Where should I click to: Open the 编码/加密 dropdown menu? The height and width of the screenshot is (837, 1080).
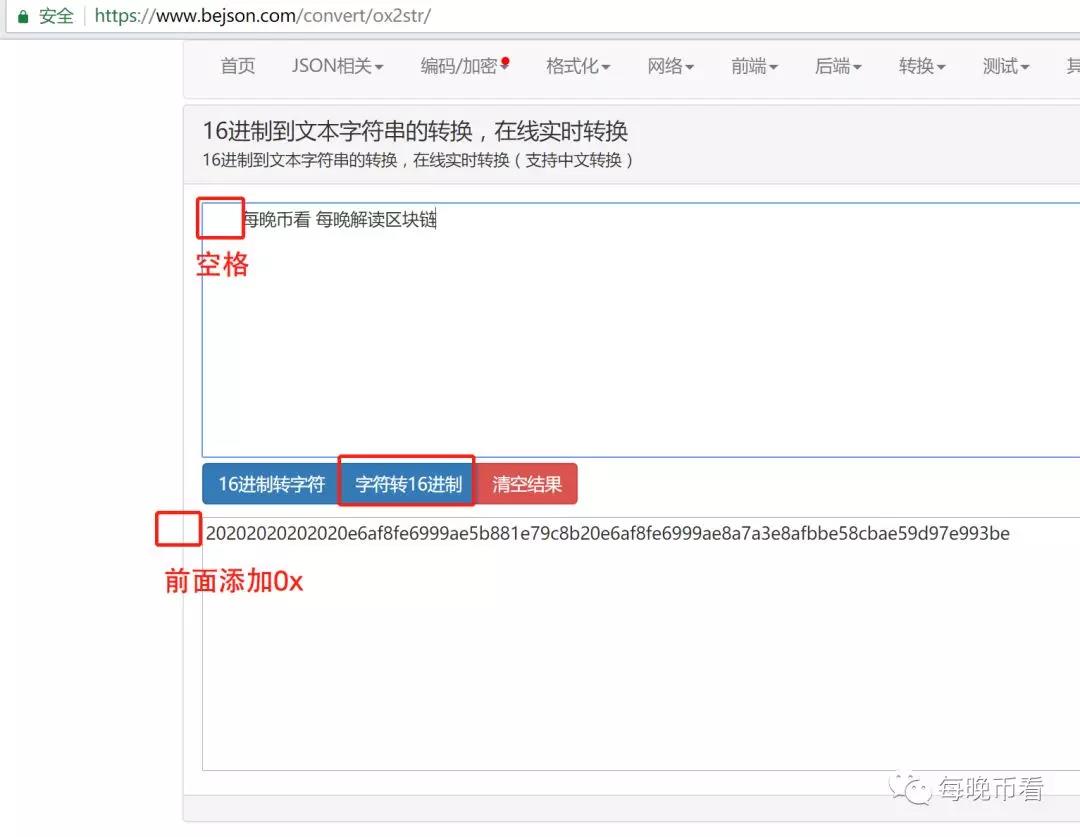(465, 66)
